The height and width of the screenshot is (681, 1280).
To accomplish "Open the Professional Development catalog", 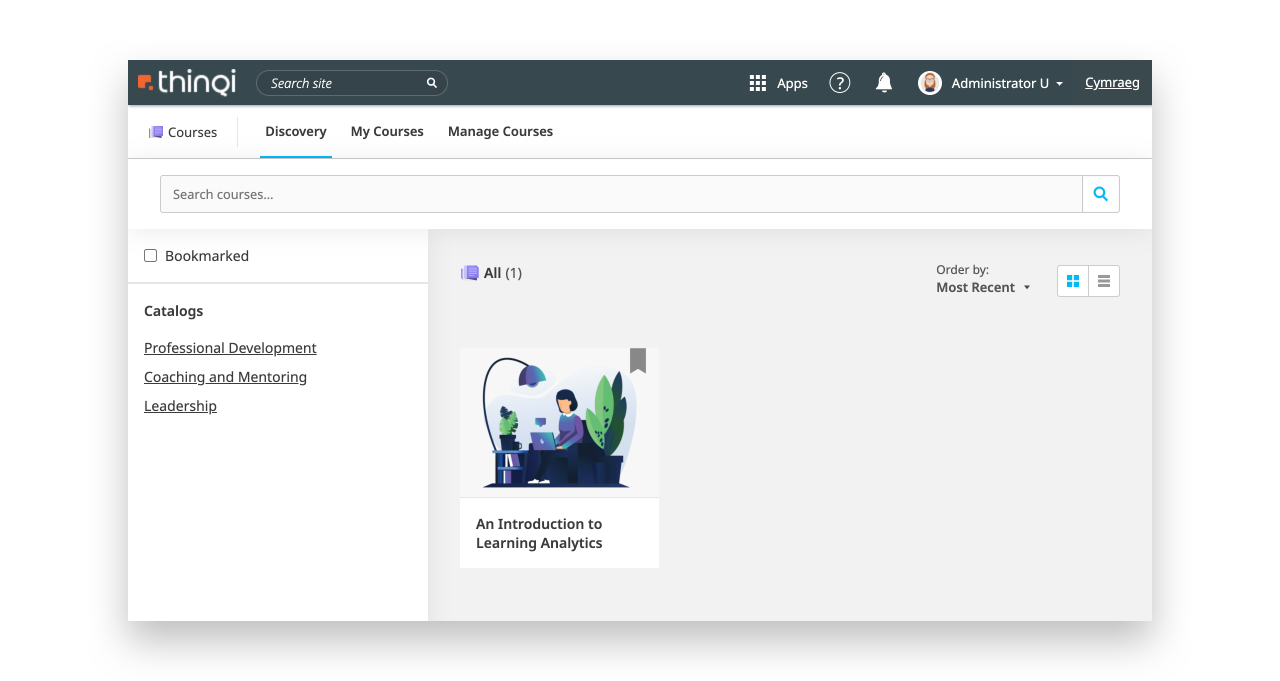I will click(230, 347).
